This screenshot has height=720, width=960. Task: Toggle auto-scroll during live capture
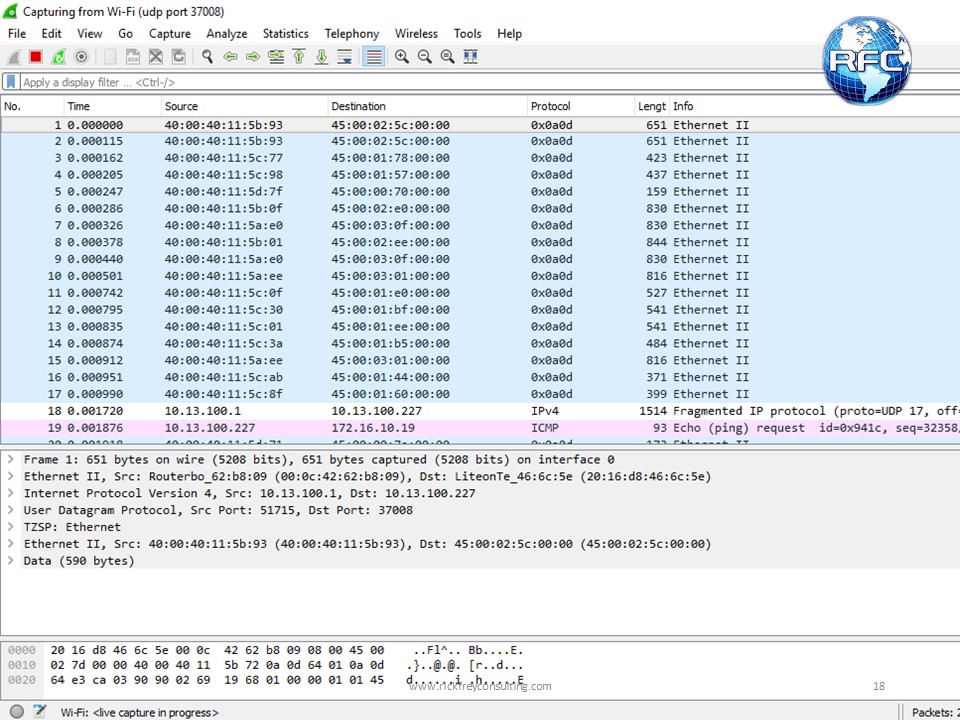point(345,57)
